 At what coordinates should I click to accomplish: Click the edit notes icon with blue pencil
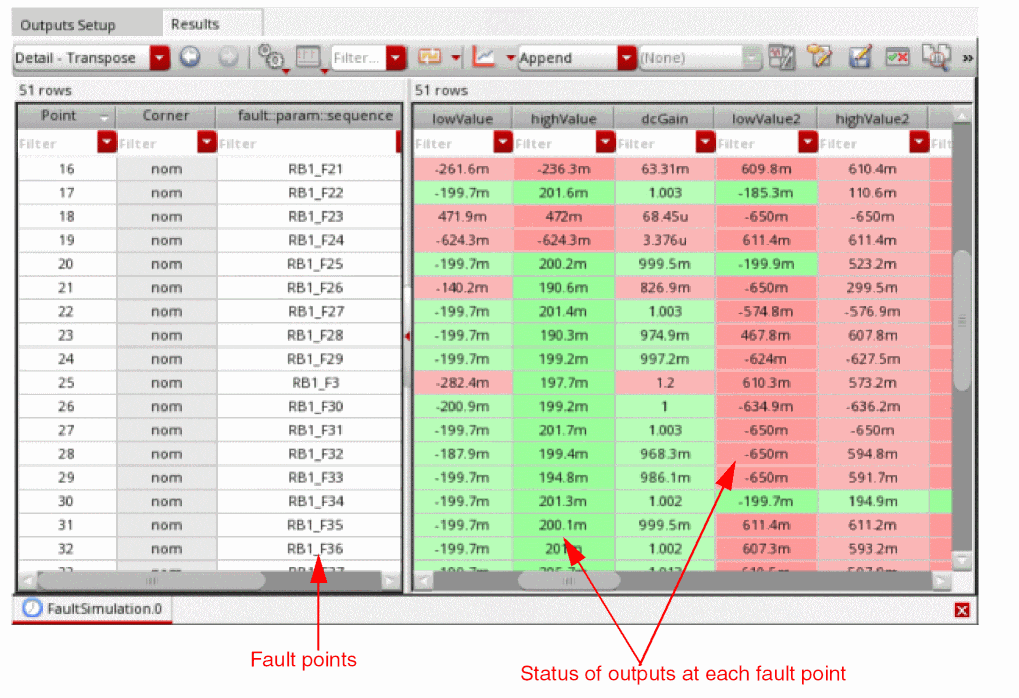[859, 57]
